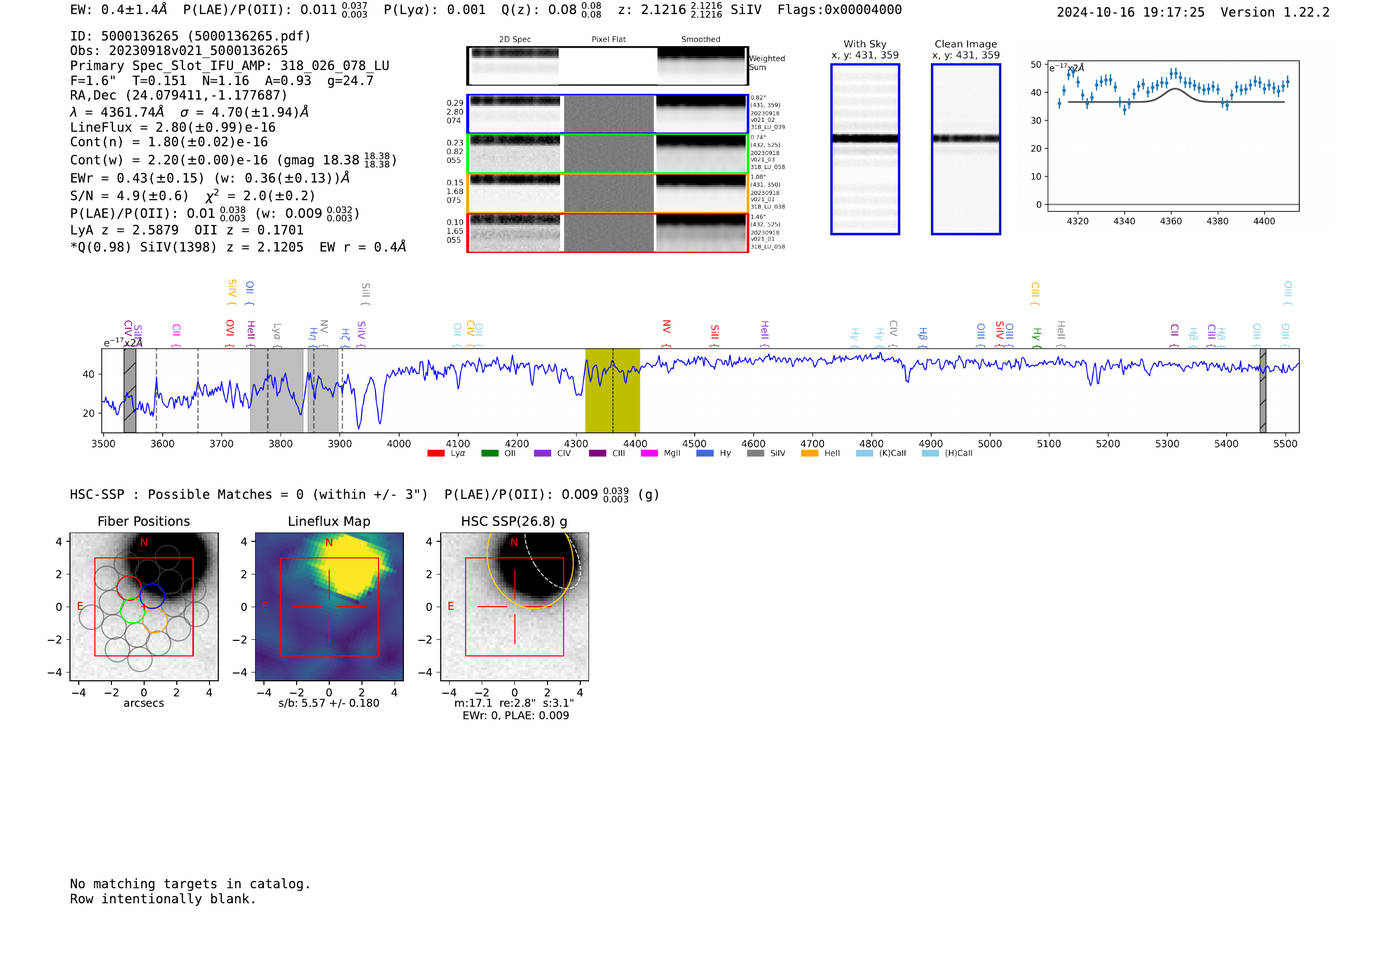Select the red-bordered 2D spectrum row
Viewport: 1400px width, 953px height.
click(x=607, y=233)
